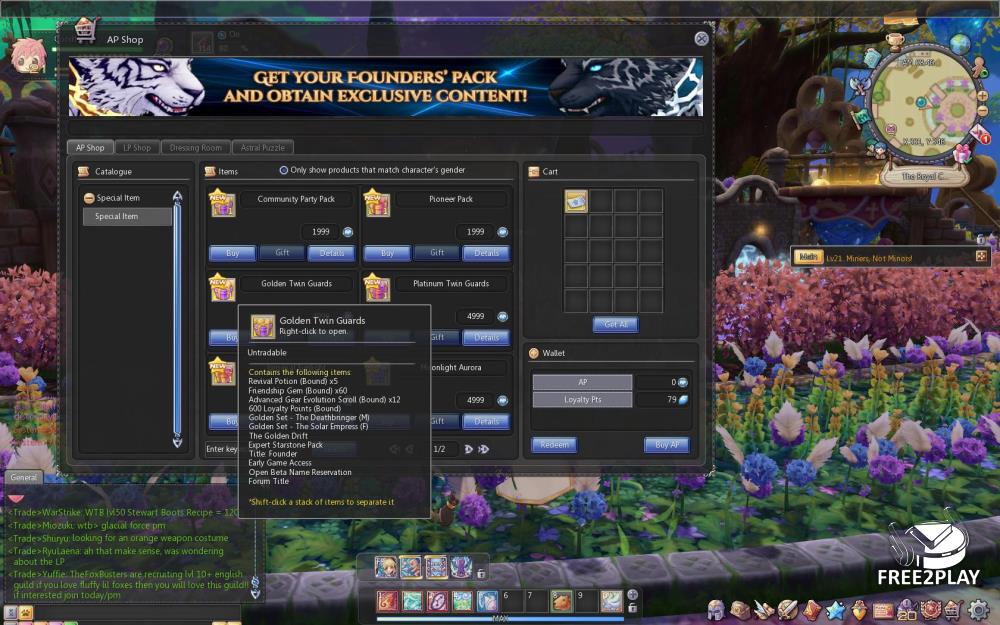Image resolution: width=1000 pixels, height=625 pixels.
Task: Select the General chat tab
Action: point(24,477)
